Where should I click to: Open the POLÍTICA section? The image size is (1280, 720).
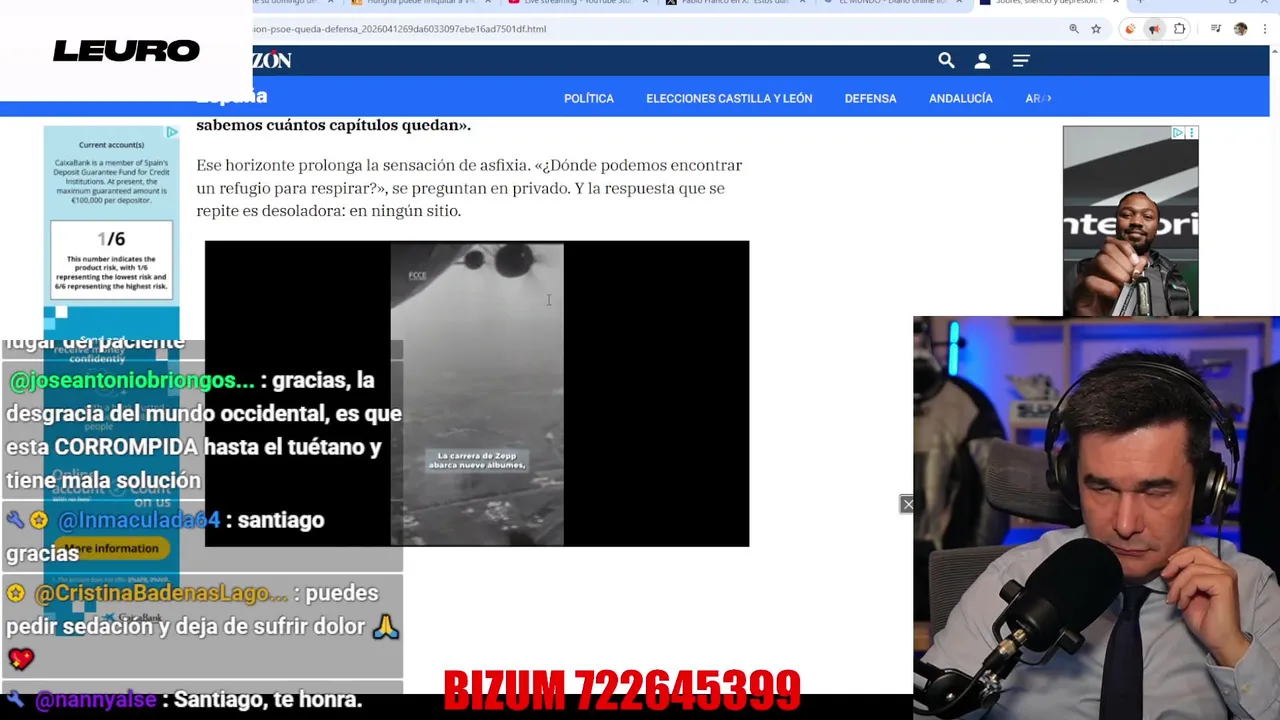click(588, 98)
